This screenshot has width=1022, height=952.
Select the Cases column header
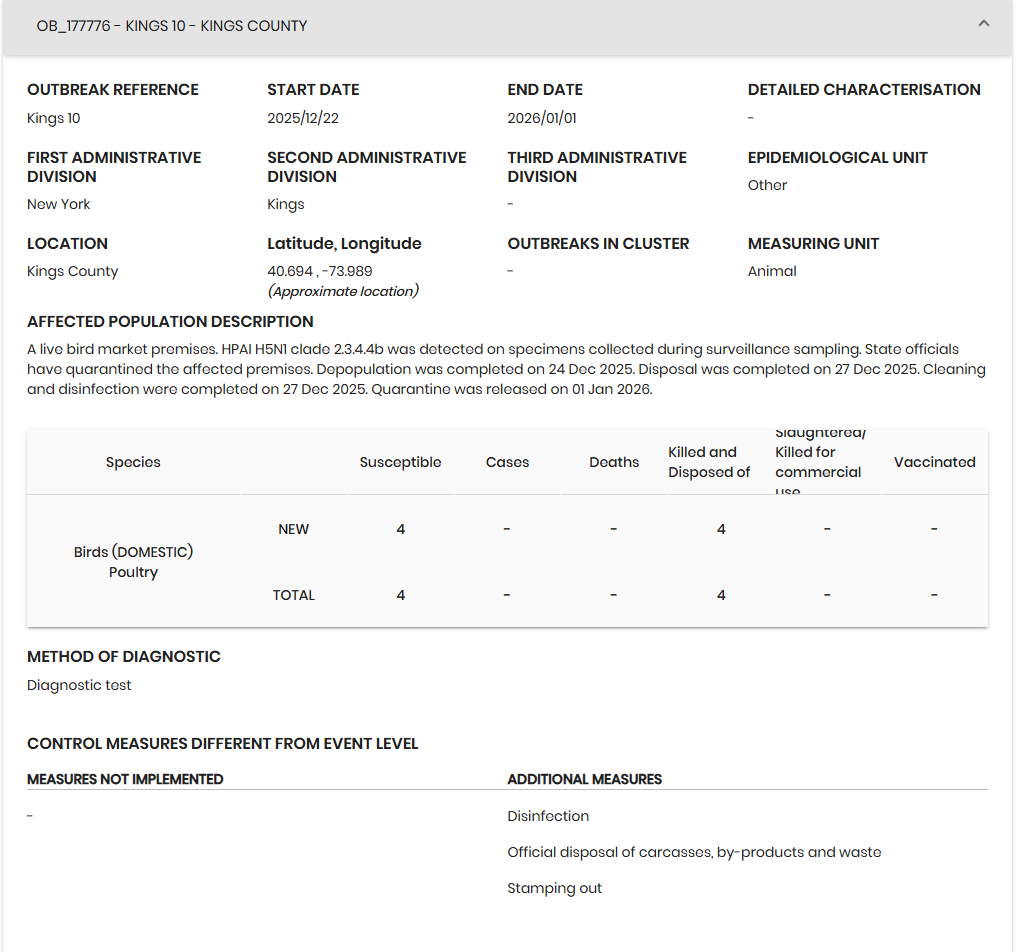[507, 462]
